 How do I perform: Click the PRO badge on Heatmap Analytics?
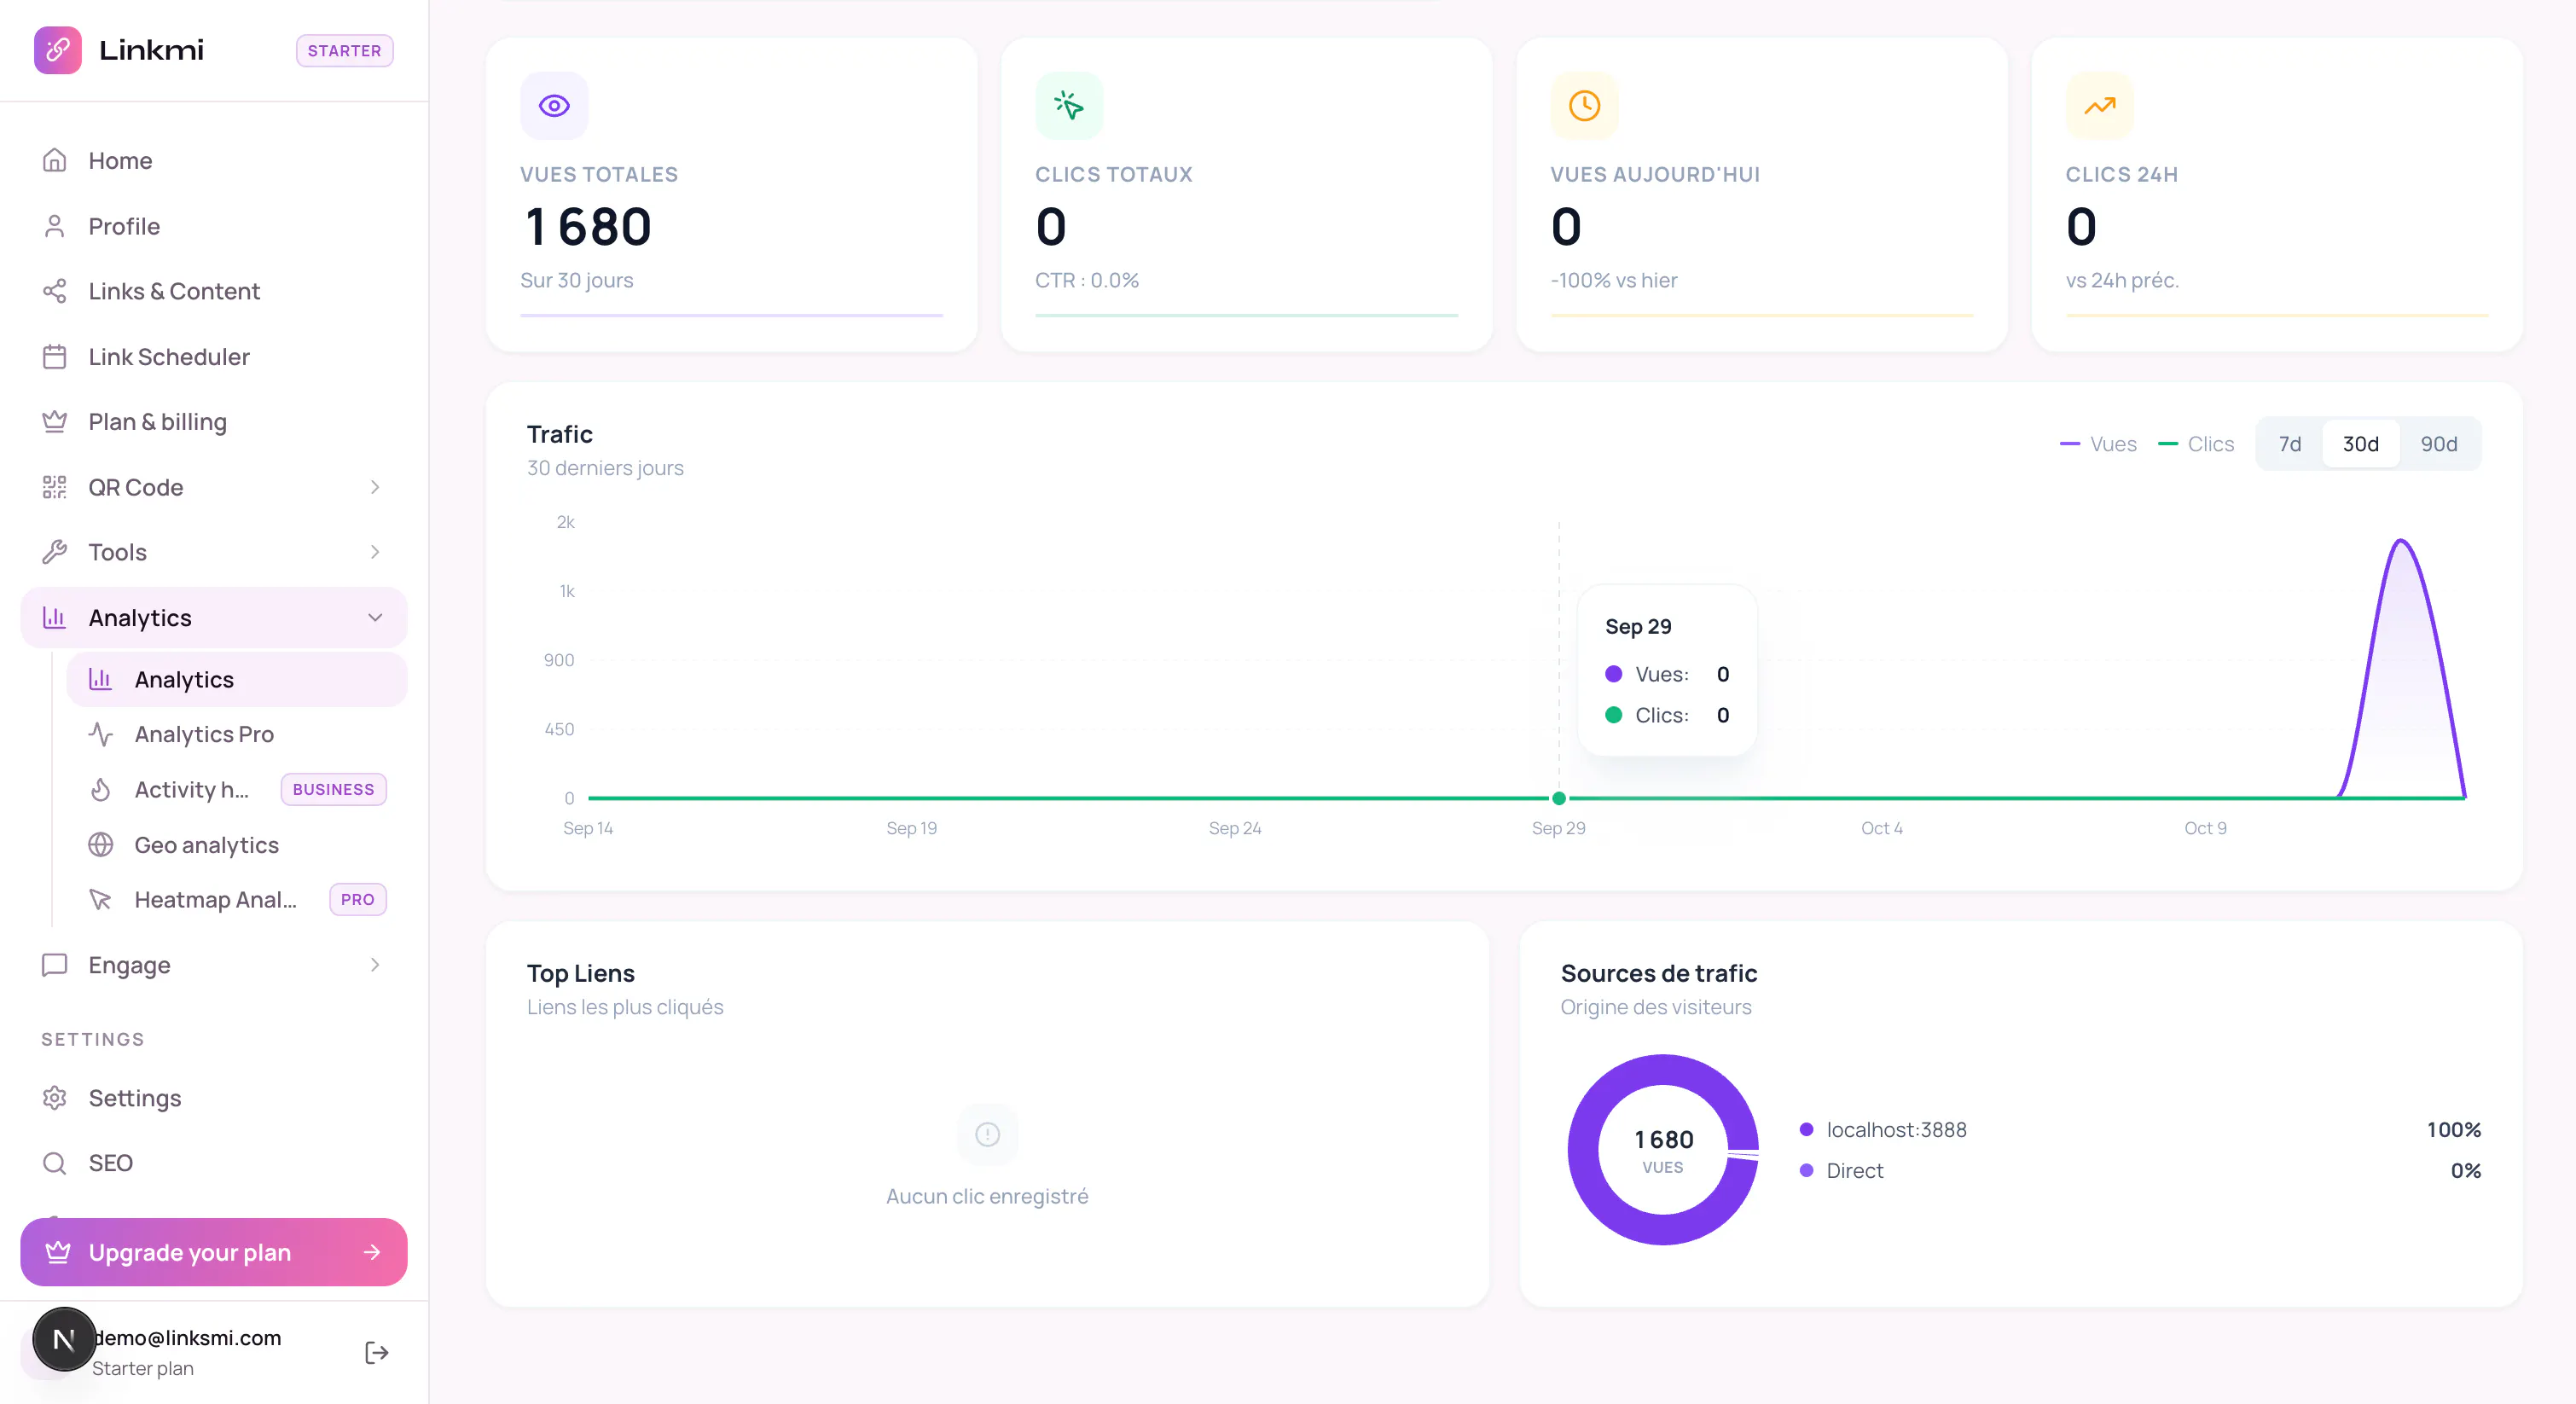pyautogui.click(x=357, y=900)
